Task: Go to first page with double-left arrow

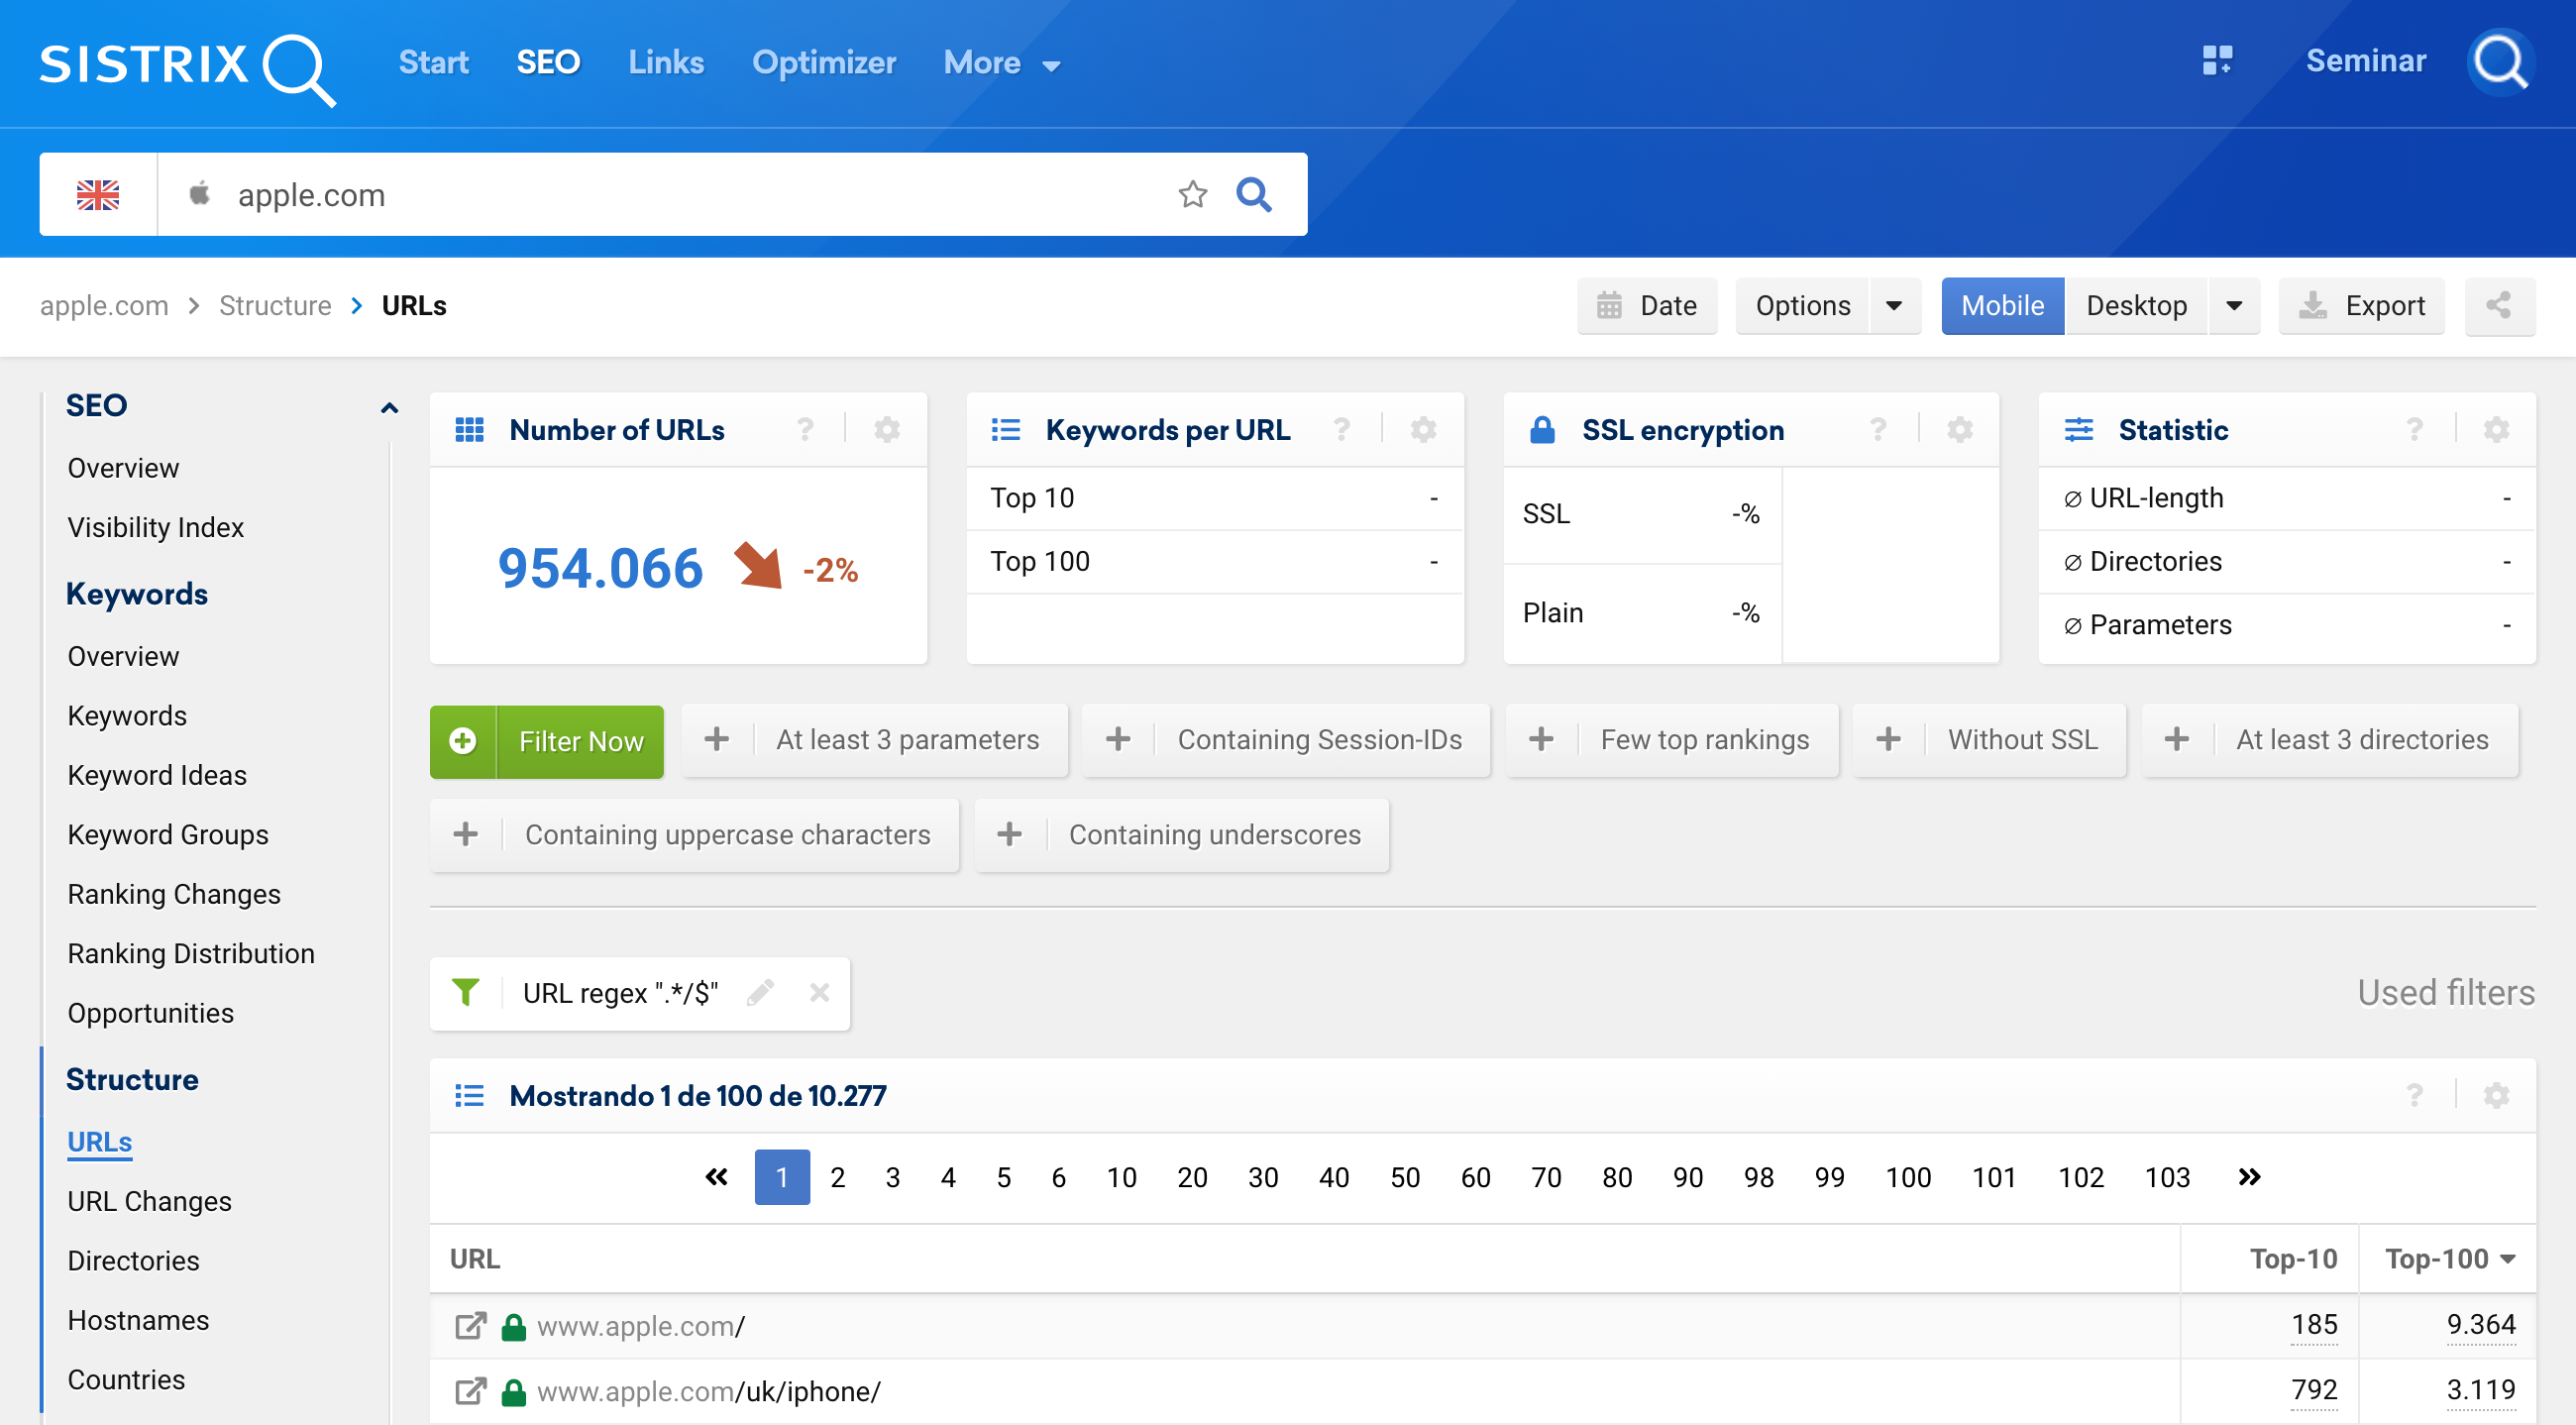Action: (716, 1177)
